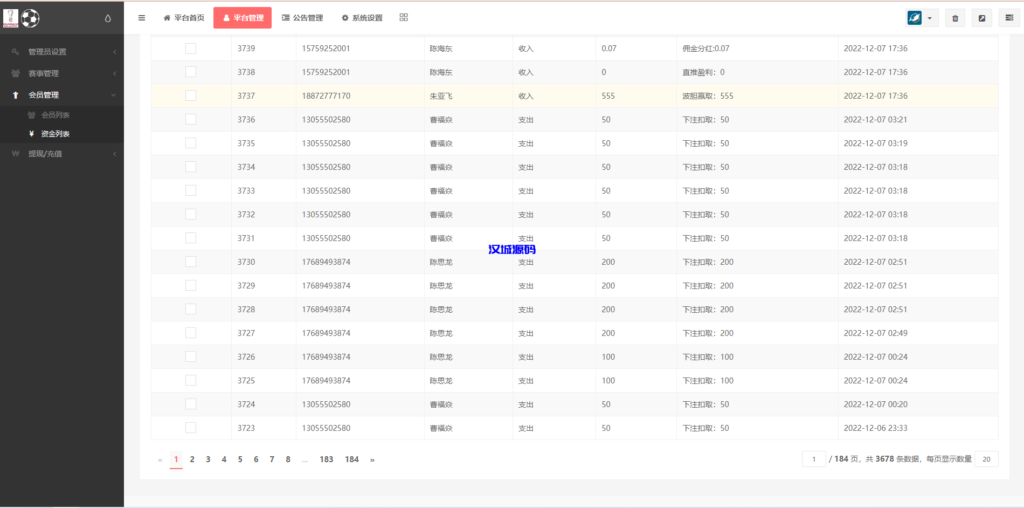Screen dimensions: 1024x508
Task: Check the box for row 3733
Action: (x=191, y=191)
